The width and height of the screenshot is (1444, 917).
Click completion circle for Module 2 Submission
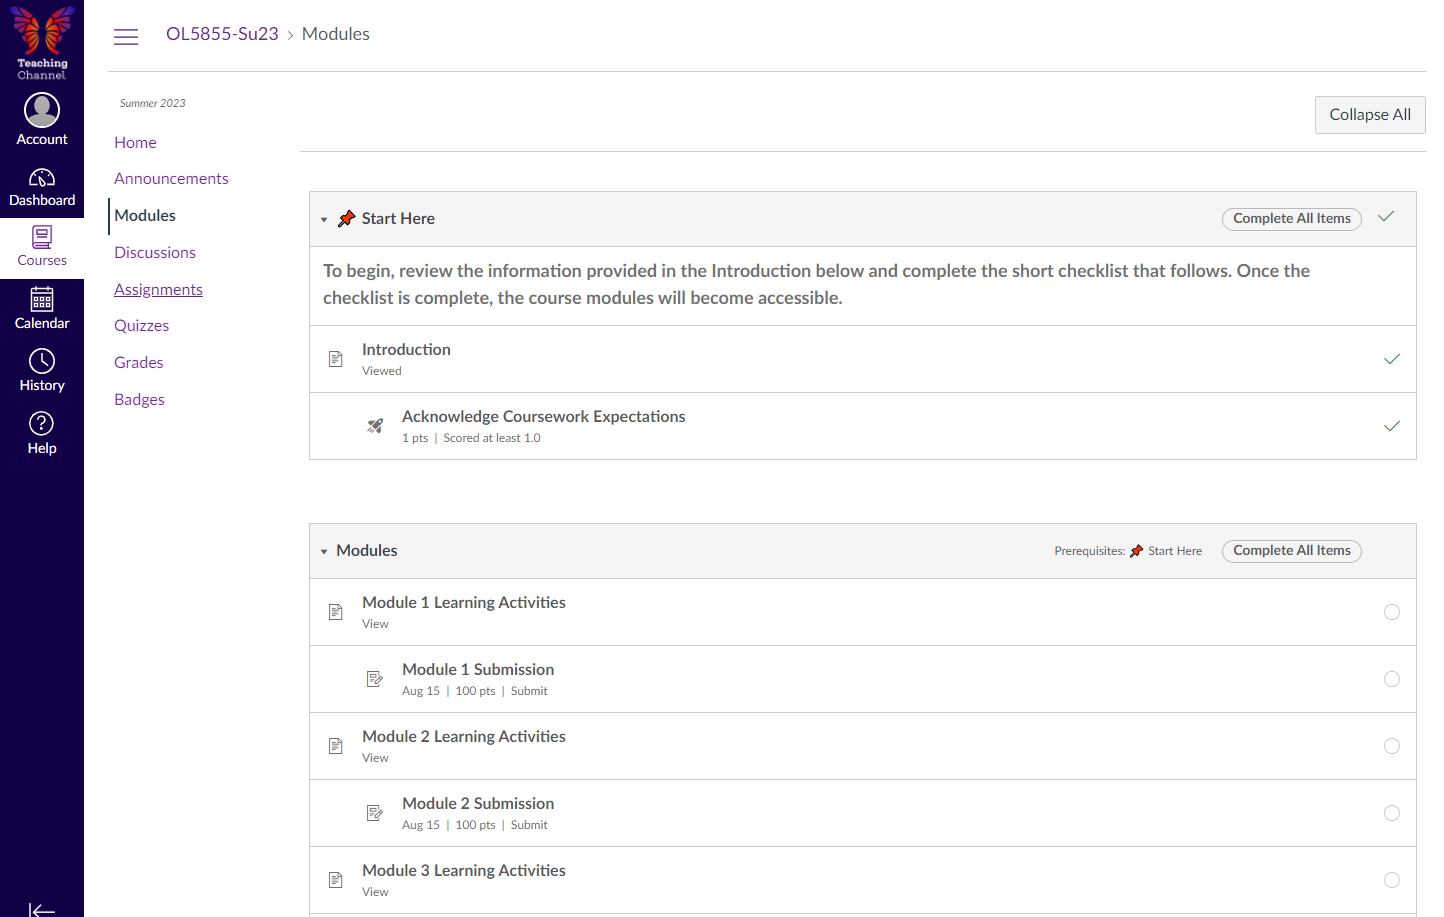coord(1391,813)
